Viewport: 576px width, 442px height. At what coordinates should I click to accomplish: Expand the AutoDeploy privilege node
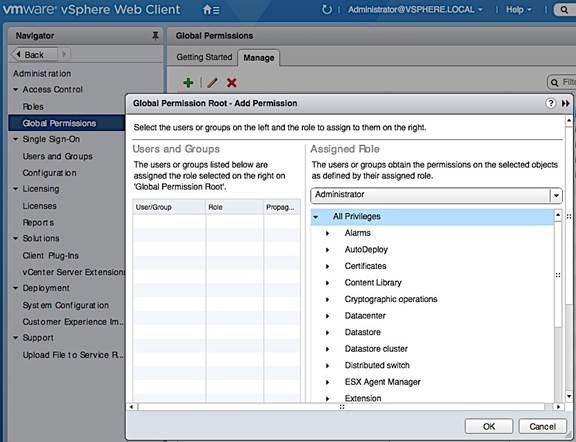[x=327, y=250]
